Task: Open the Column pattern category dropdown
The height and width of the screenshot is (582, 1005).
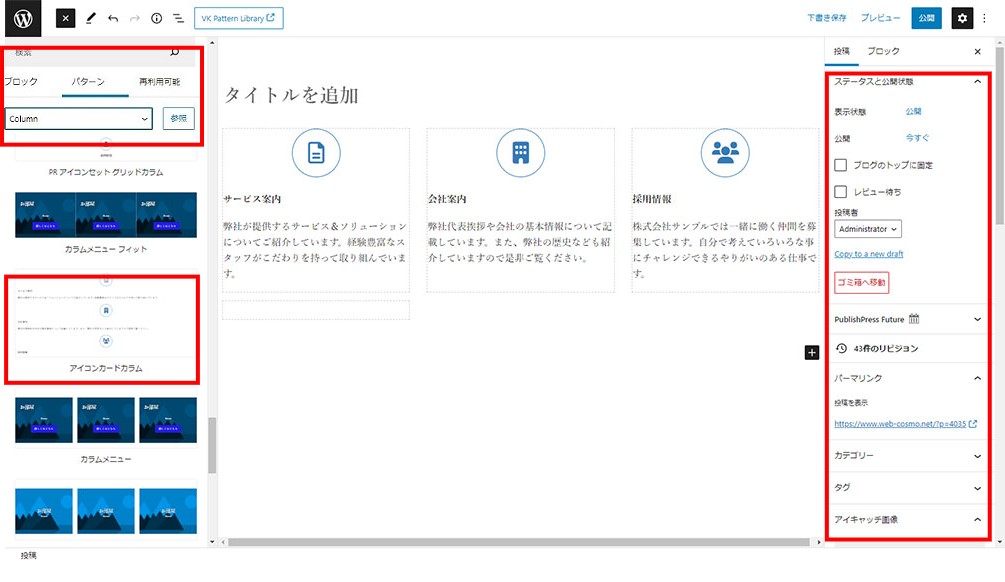Action: [x=79, y=119]
